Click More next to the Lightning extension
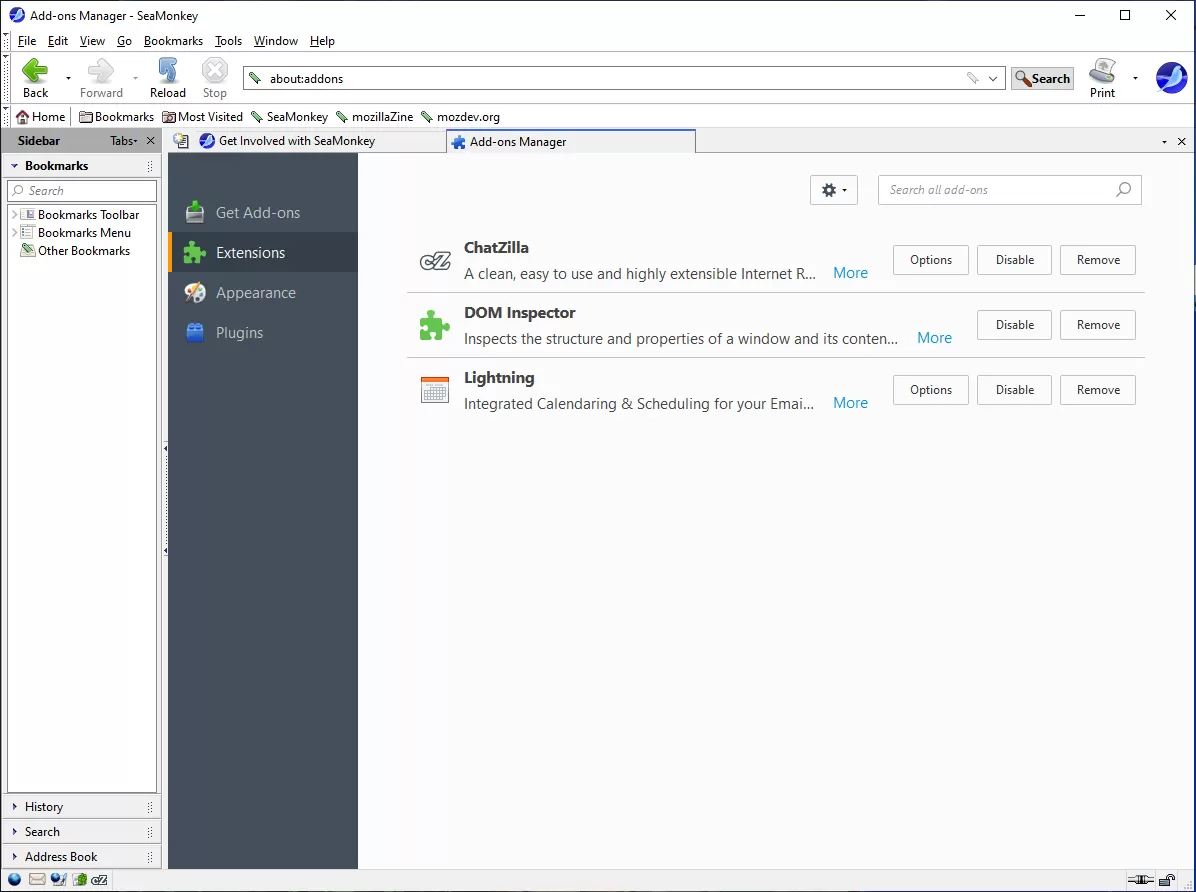The height and width of the screenshot is (892, 1196). tap(849, 402)
